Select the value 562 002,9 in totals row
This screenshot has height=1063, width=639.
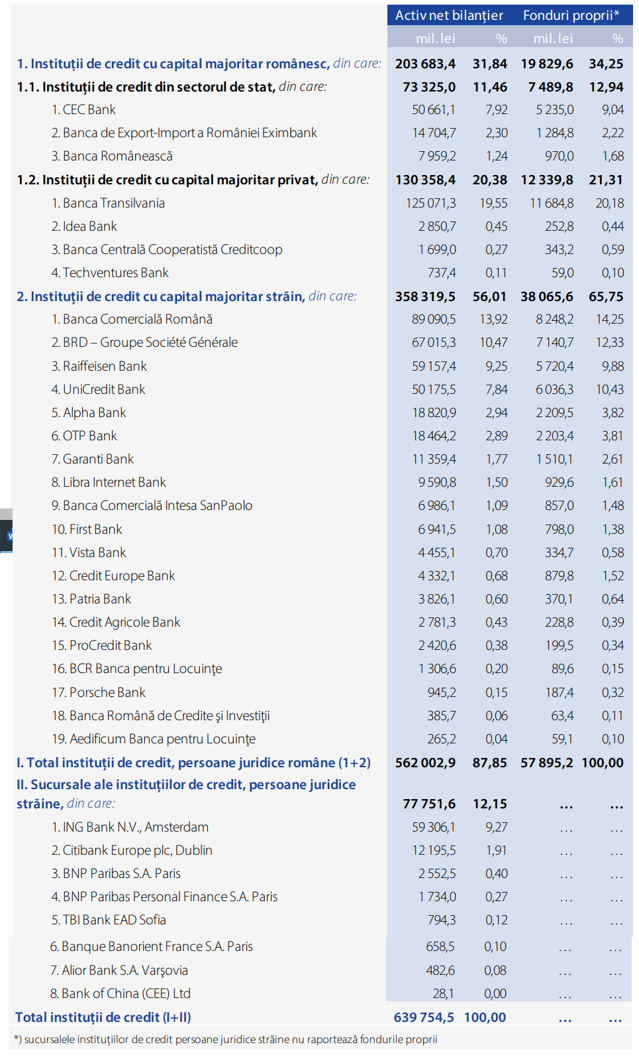(426, 763)
